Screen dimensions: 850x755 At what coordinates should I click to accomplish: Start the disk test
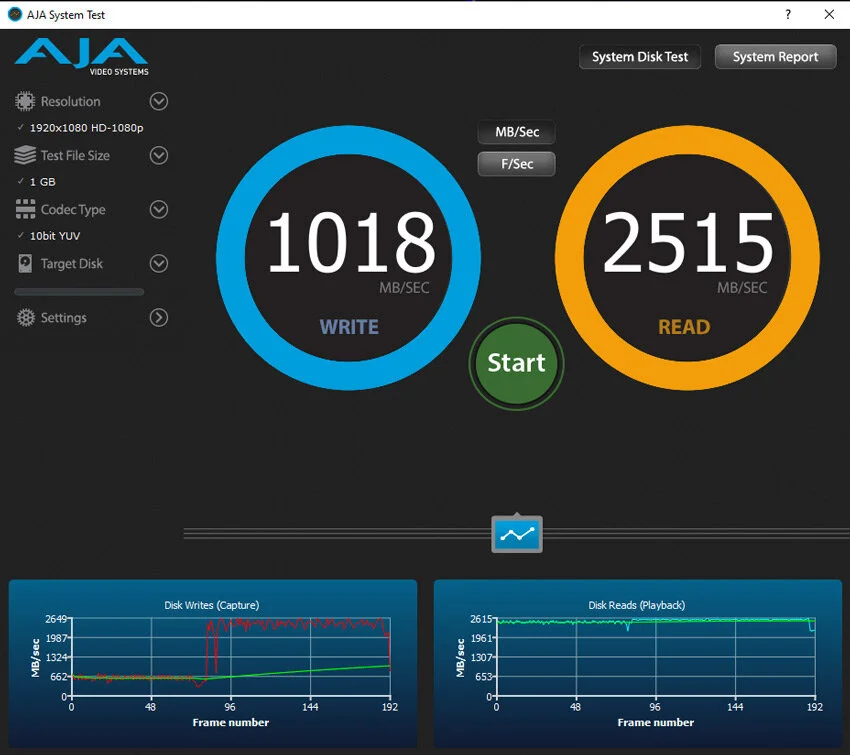point(516,363)
